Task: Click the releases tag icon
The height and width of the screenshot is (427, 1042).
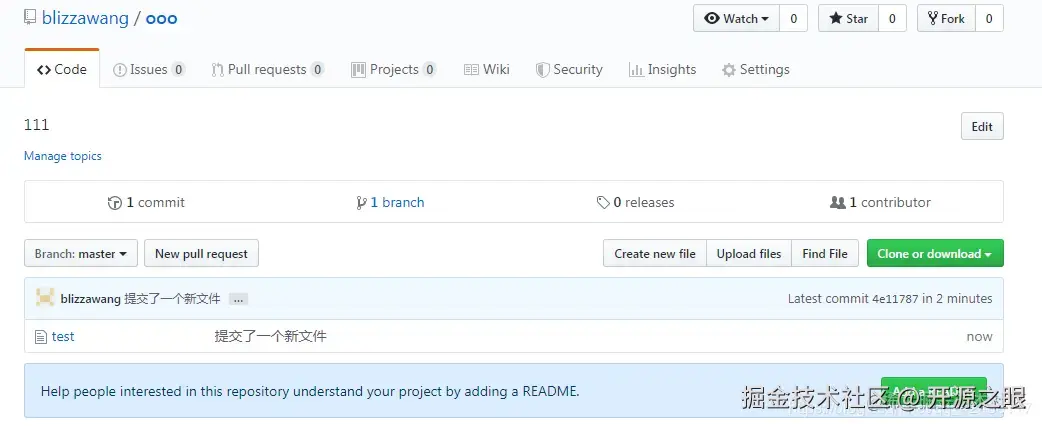Action: click(603, 203)
